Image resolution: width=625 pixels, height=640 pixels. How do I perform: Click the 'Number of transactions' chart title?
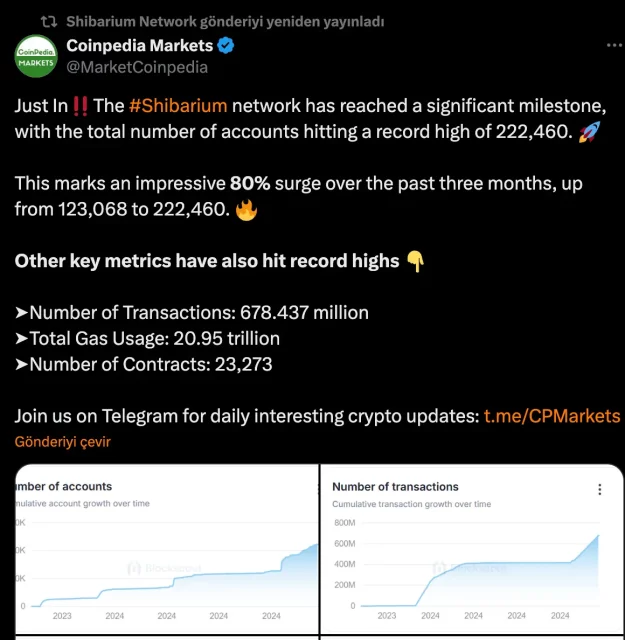[395, 487]
